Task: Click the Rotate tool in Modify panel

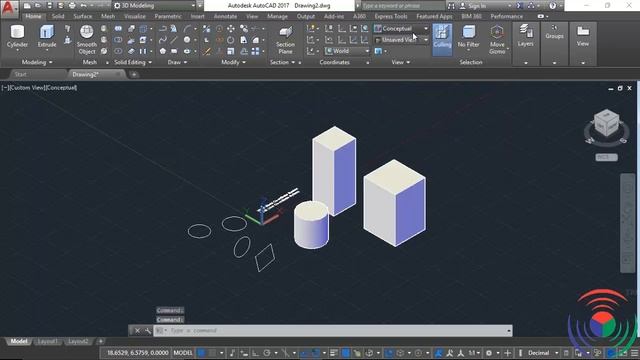Action: 231,40
